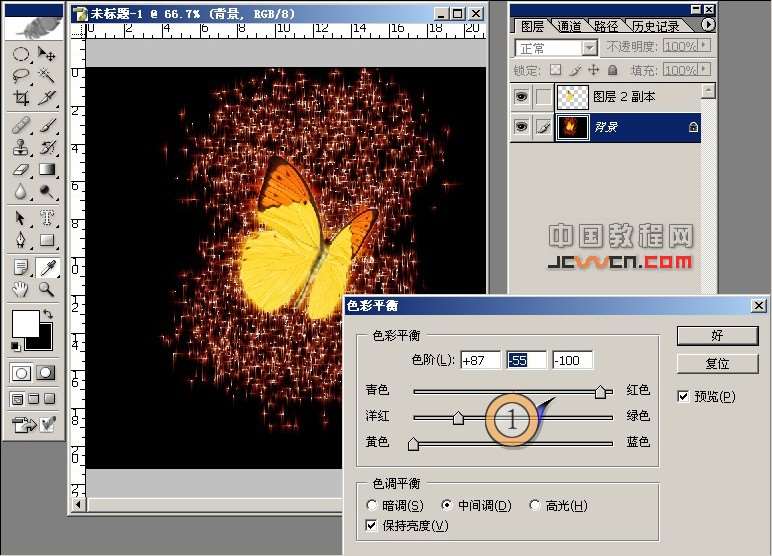Screen dimensions: 772x556
Task: Select the 高光 highlights radio button
Action: click(535, 506)
